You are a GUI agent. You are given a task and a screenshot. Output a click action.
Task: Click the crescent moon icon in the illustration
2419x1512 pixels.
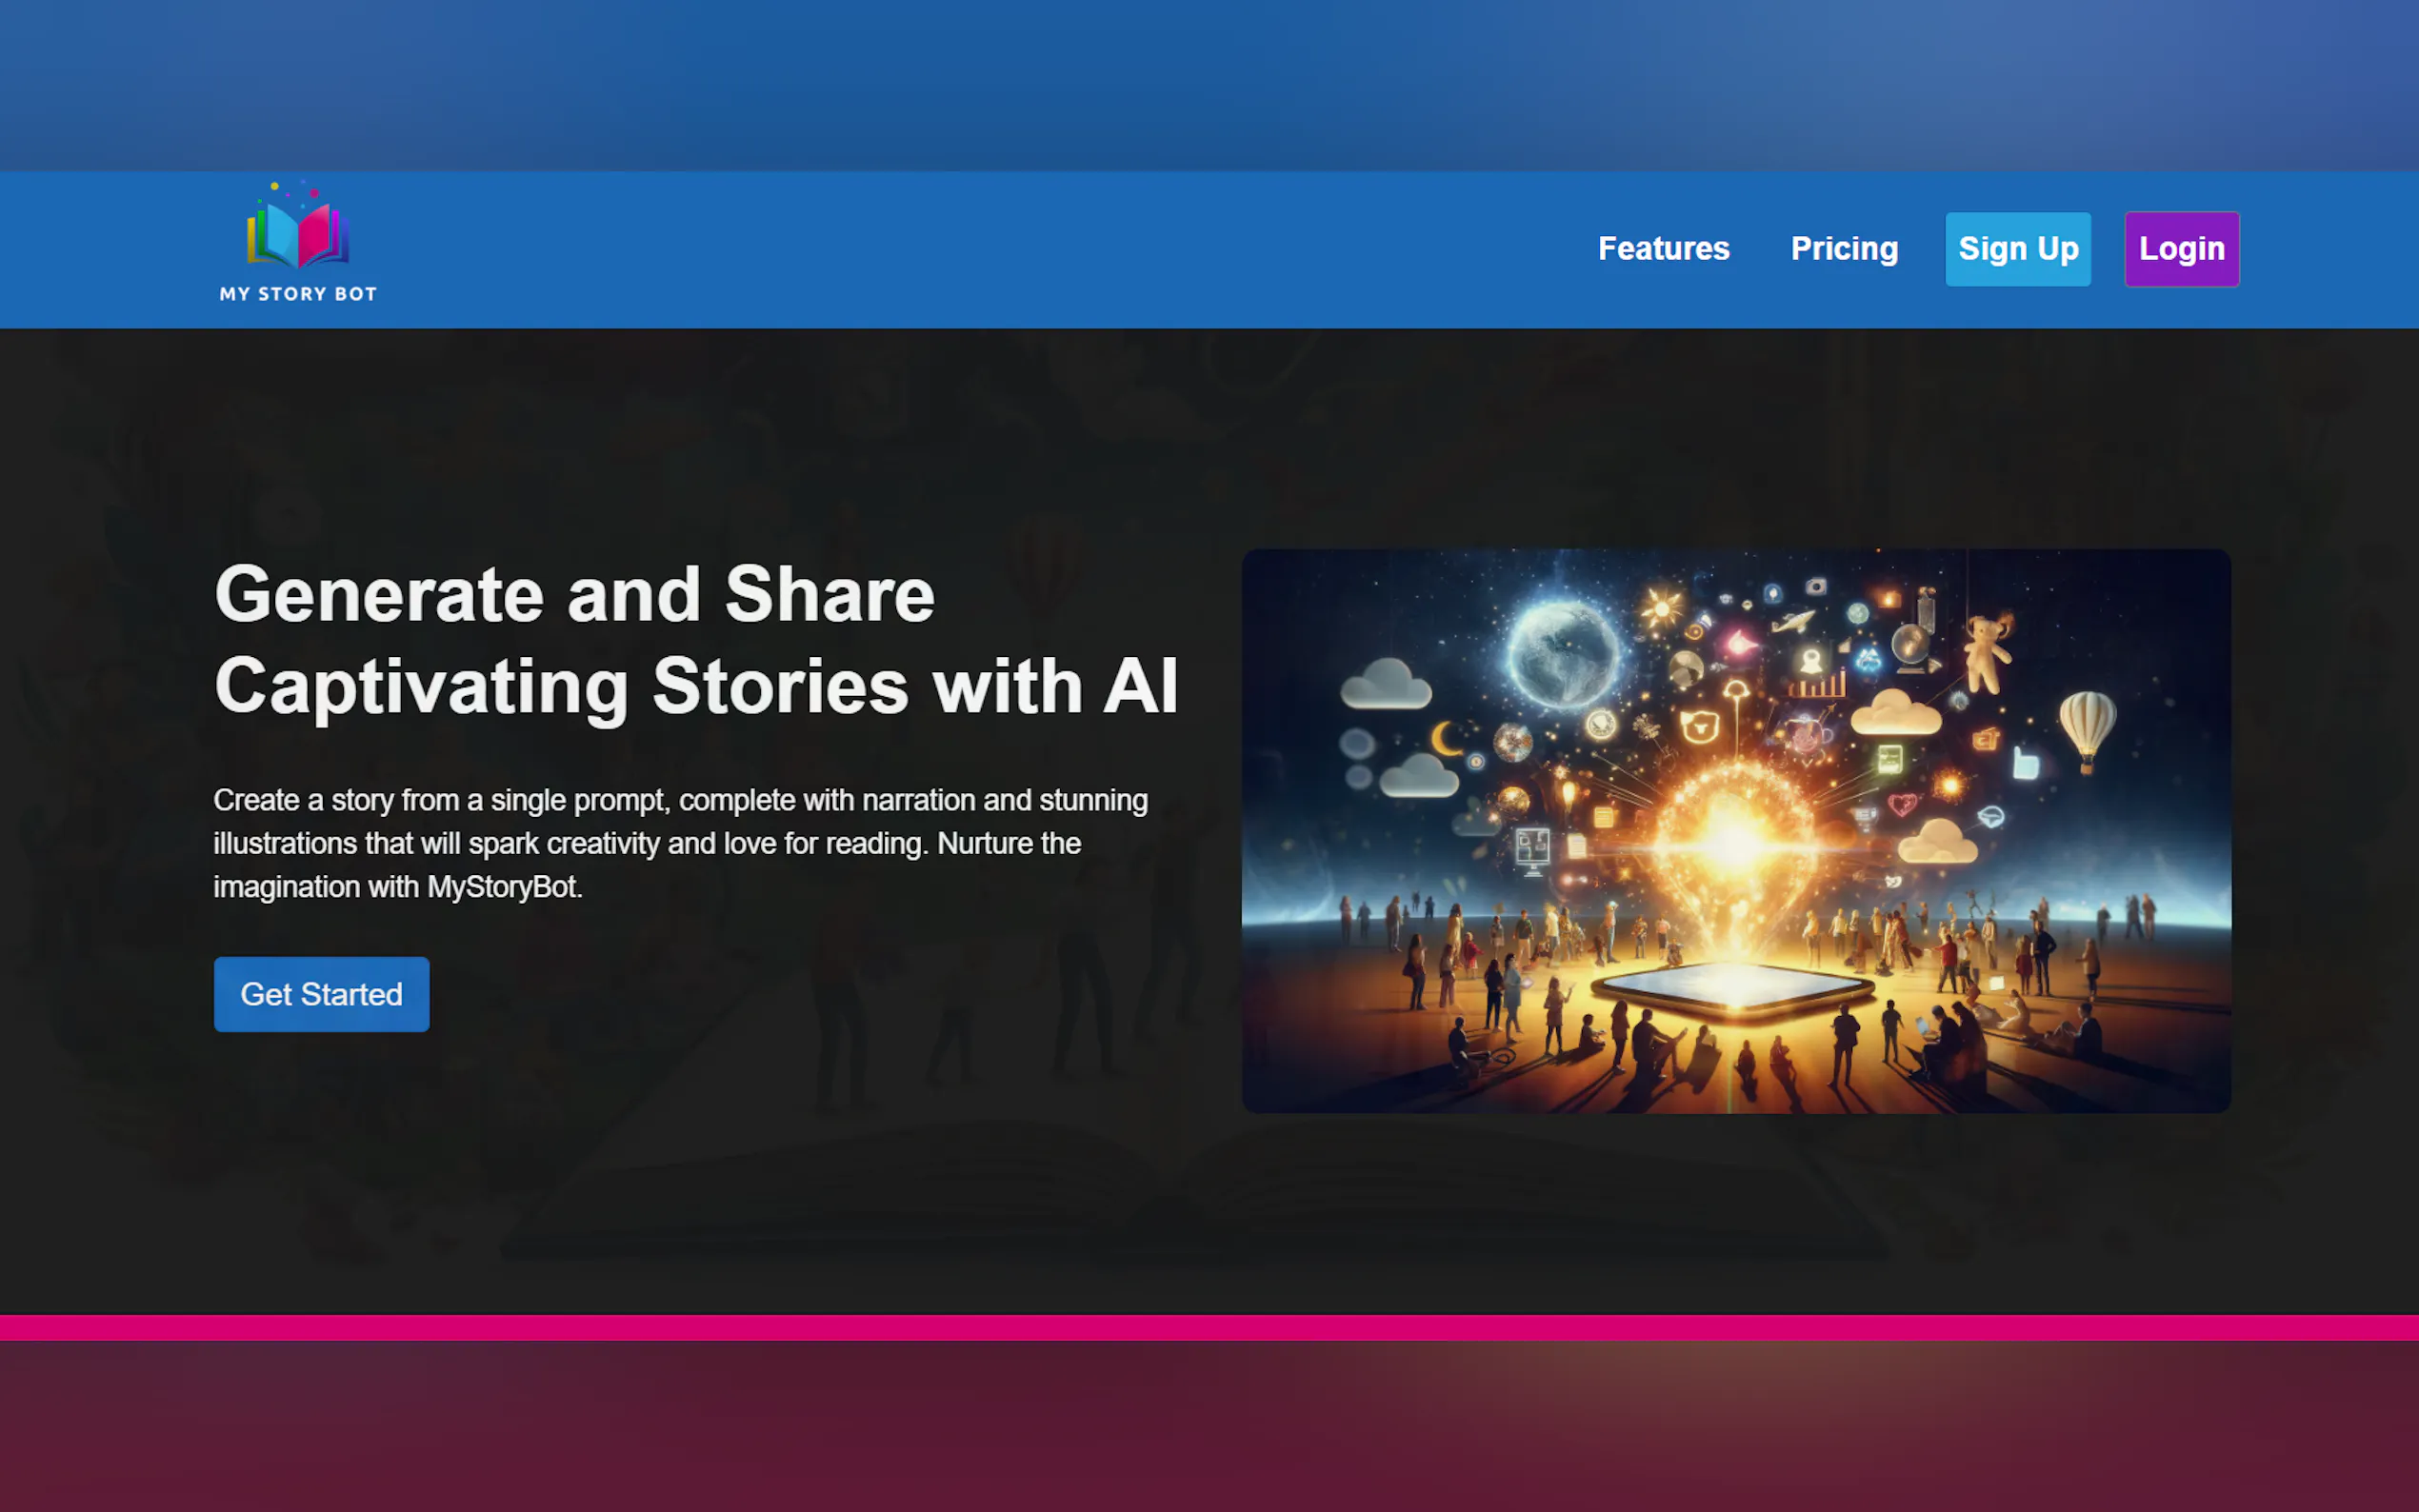[1446, 740]
